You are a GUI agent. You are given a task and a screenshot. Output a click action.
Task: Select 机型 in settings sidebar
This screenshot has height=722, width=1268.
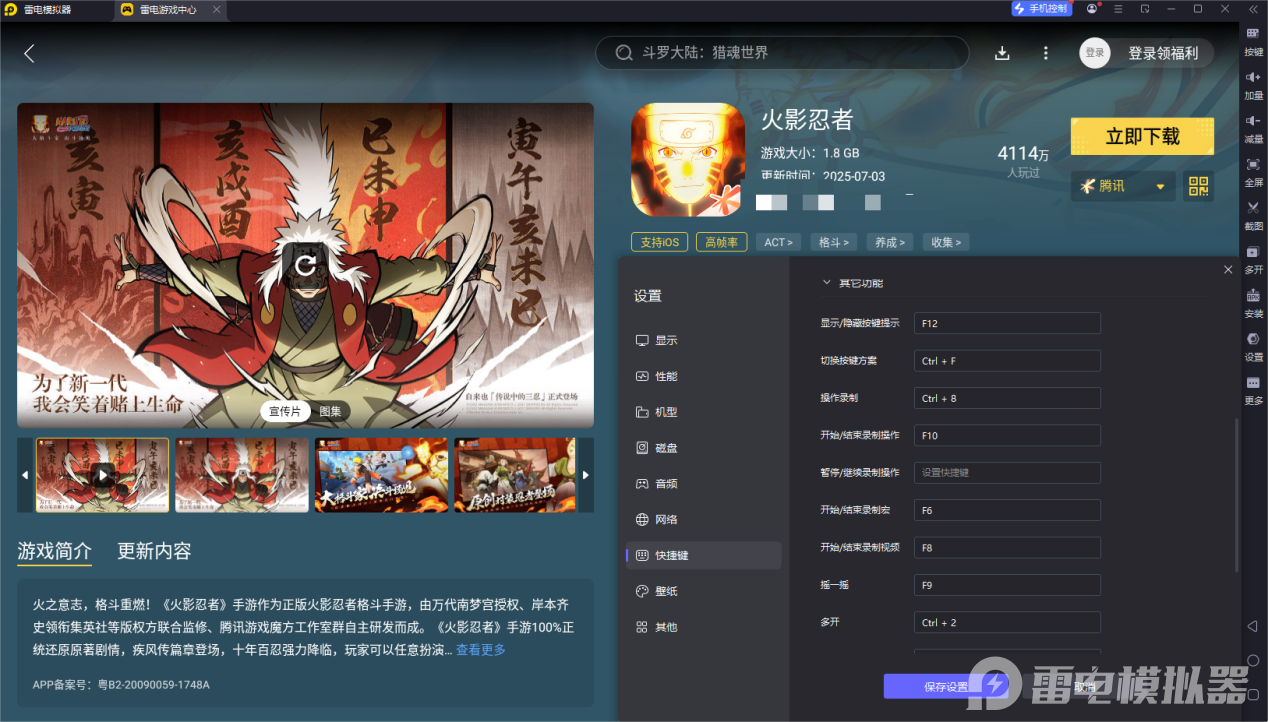(703, 412)
